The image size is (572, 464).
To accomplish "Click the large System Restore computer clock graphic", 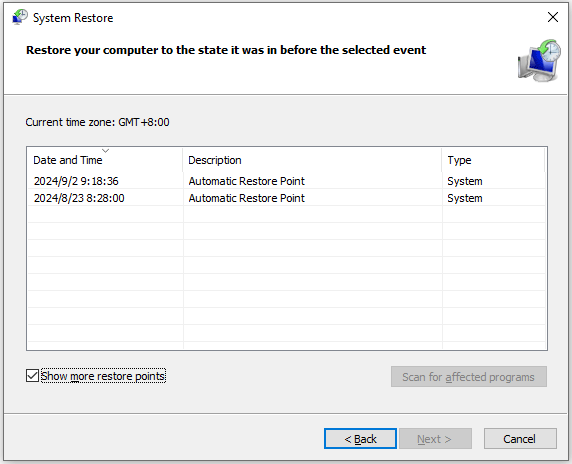I will click(x=539, y=60).
